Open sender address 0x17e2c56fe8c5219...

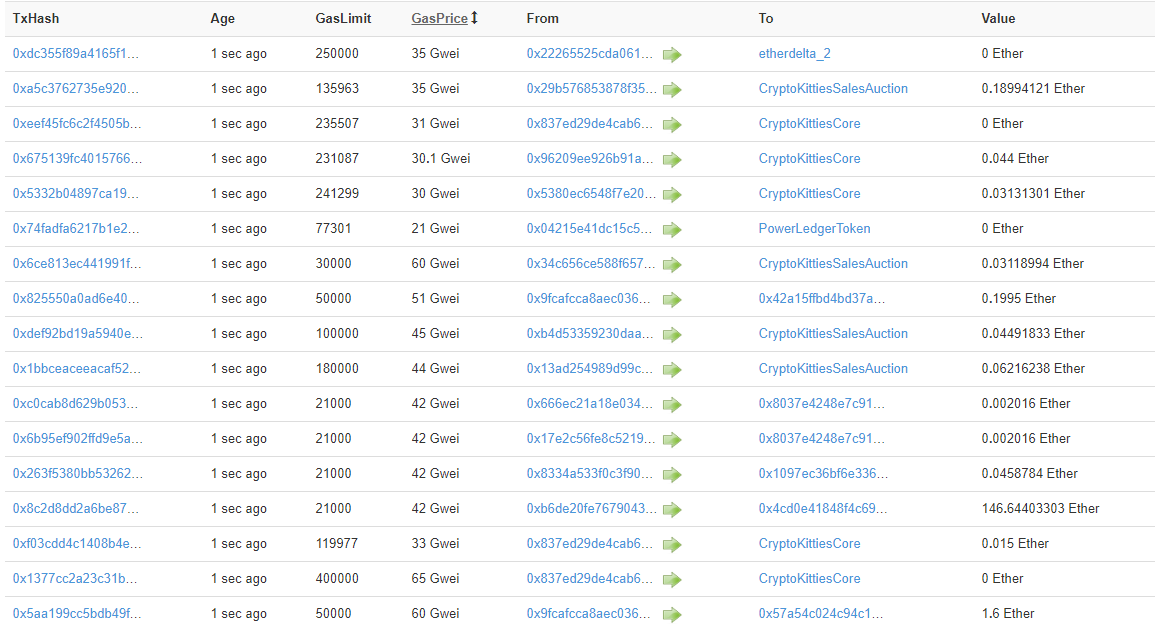(591, 438)
